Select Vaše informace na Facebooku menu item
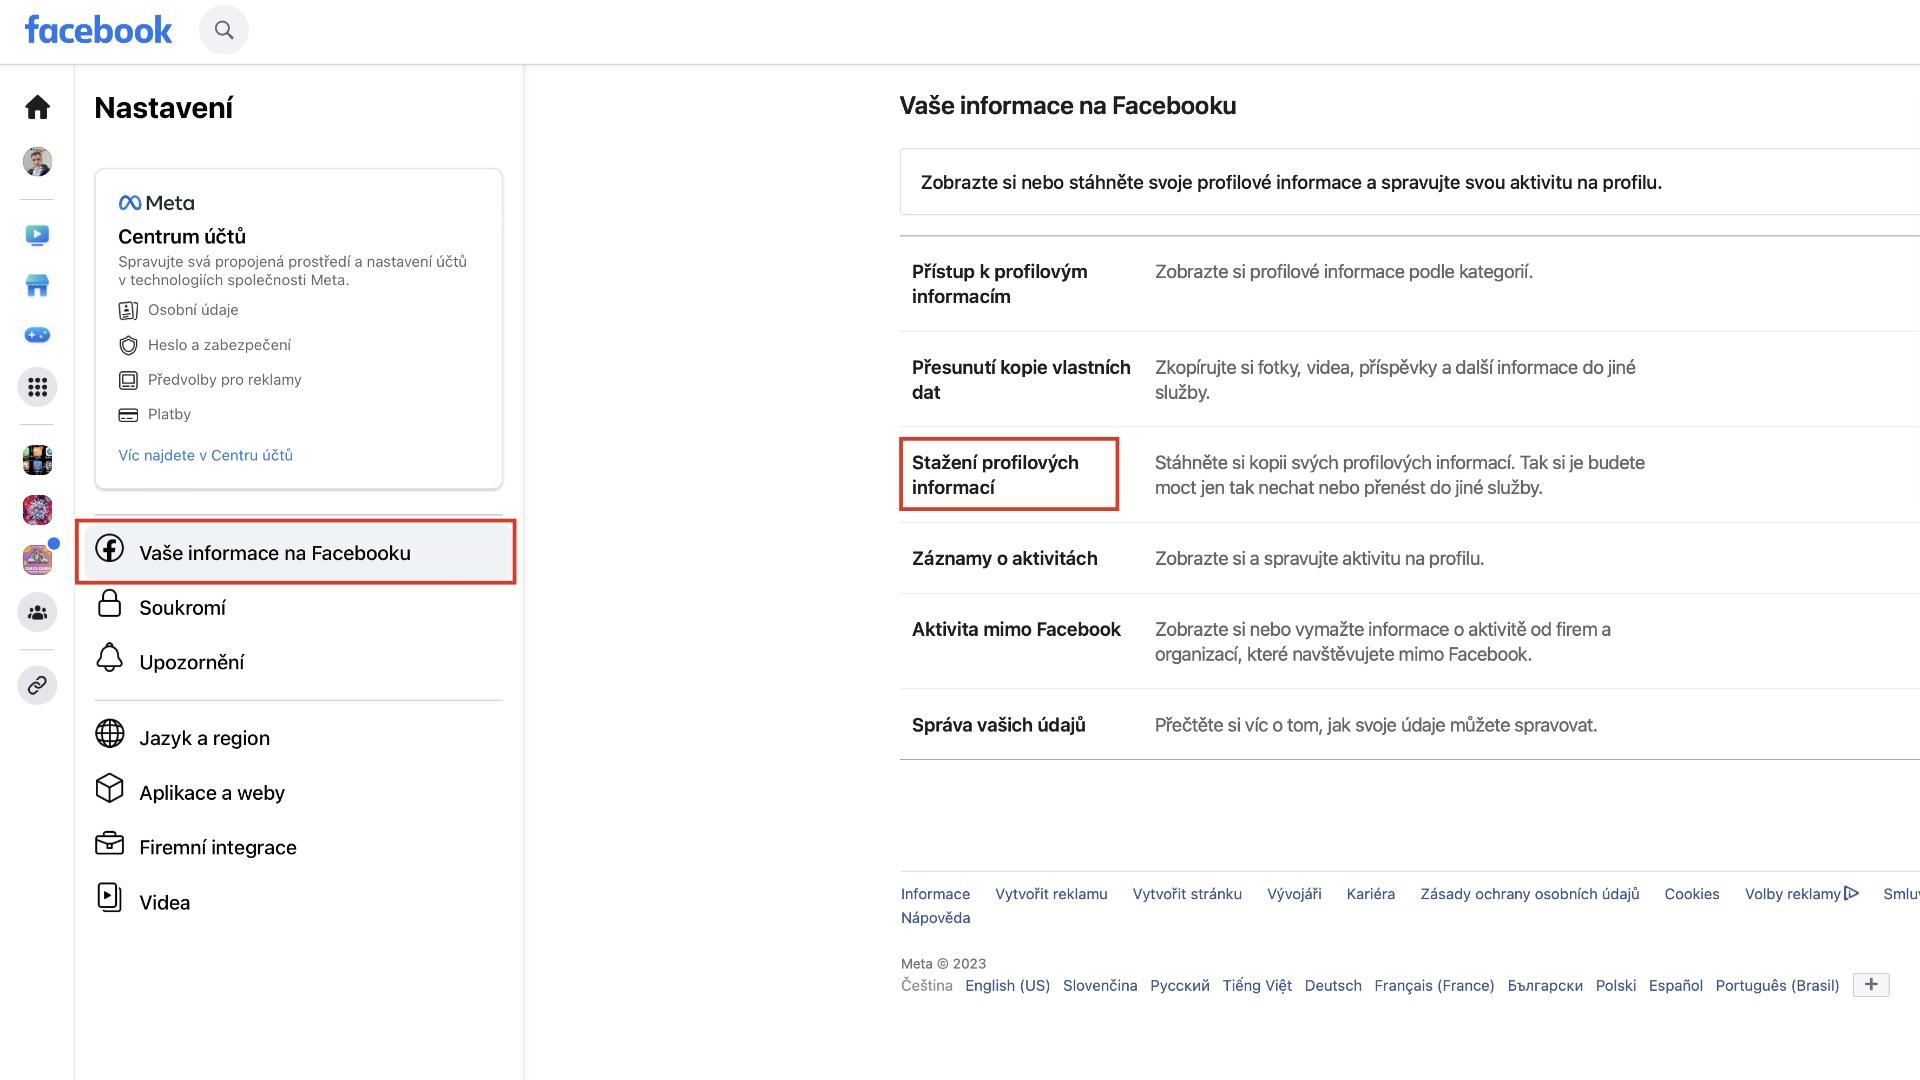1920x1080 pixels. point(296,552)
